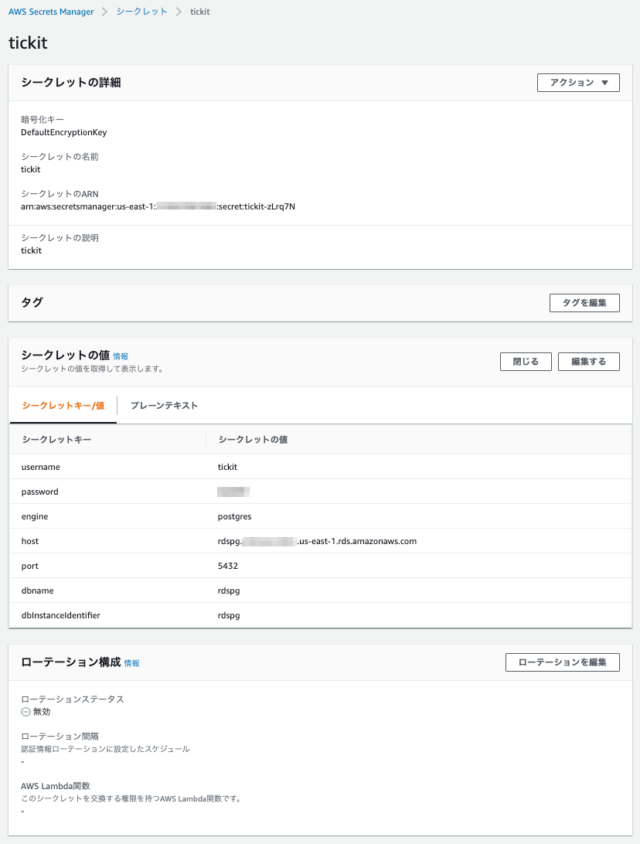Switch to the プレーンテキスト tab

164,405
